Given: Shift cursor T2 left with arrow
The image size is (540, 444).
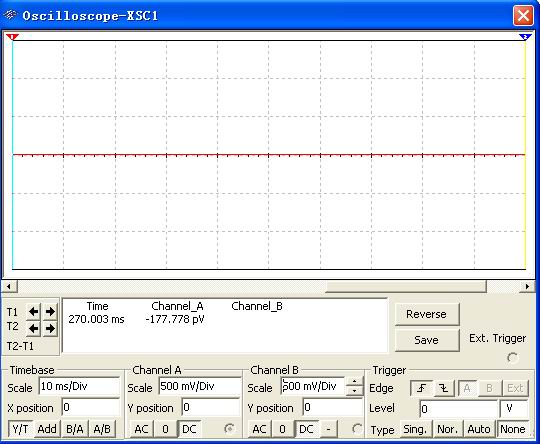Looking at the screenshot, I should [33, 328].
